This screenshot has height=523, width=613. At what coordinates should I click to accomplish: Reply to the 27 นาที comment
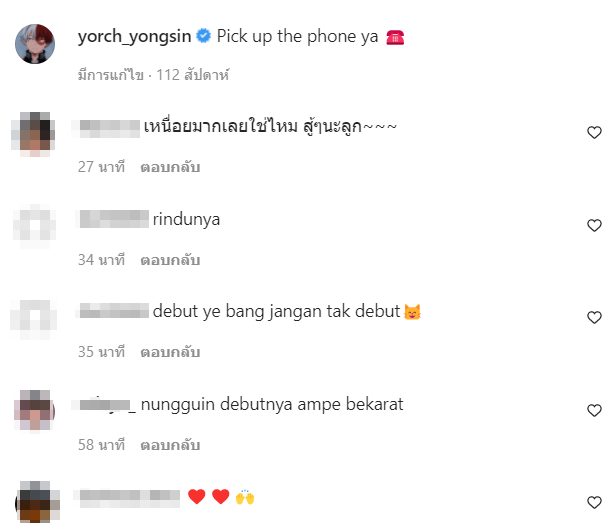(170, 167)
